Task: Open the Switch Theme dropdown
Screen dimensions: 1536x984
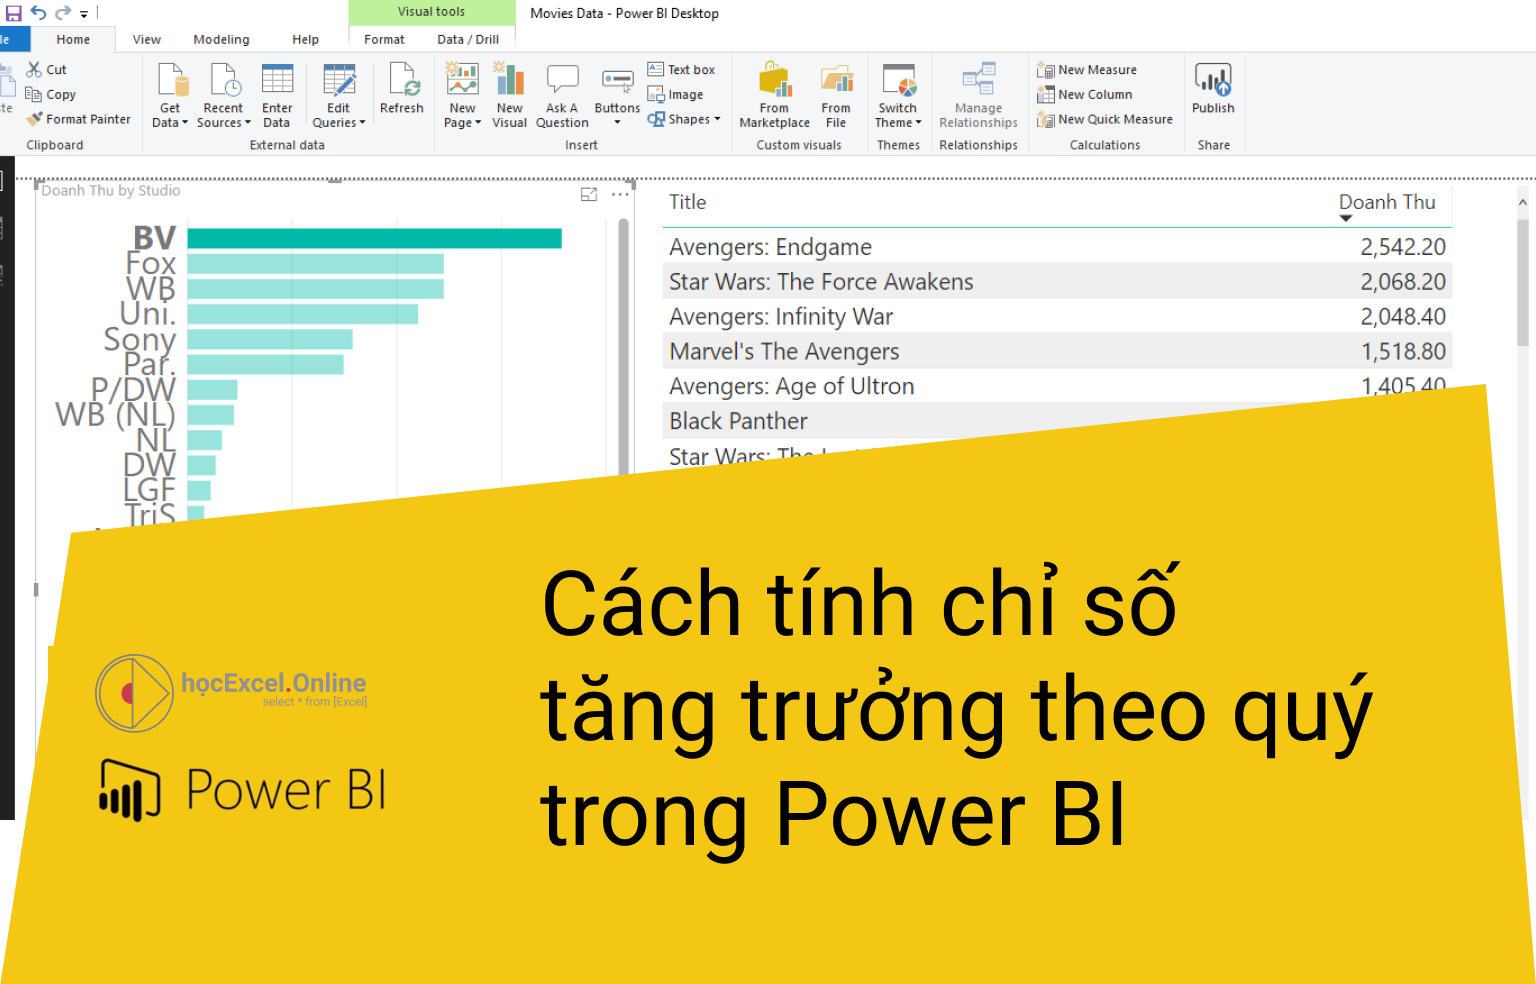Action: 898,95
